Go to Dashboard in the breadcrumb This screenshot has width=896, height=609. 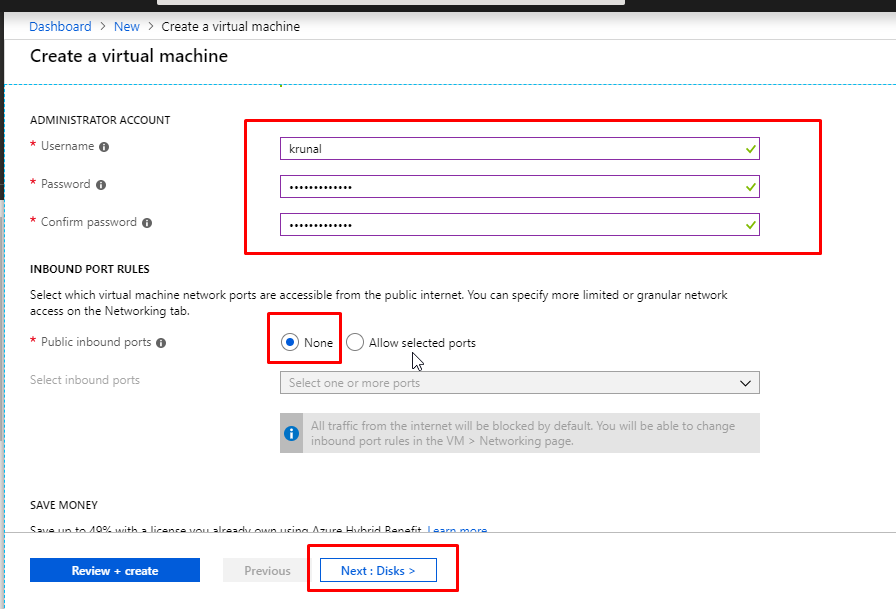coord(60,27)
